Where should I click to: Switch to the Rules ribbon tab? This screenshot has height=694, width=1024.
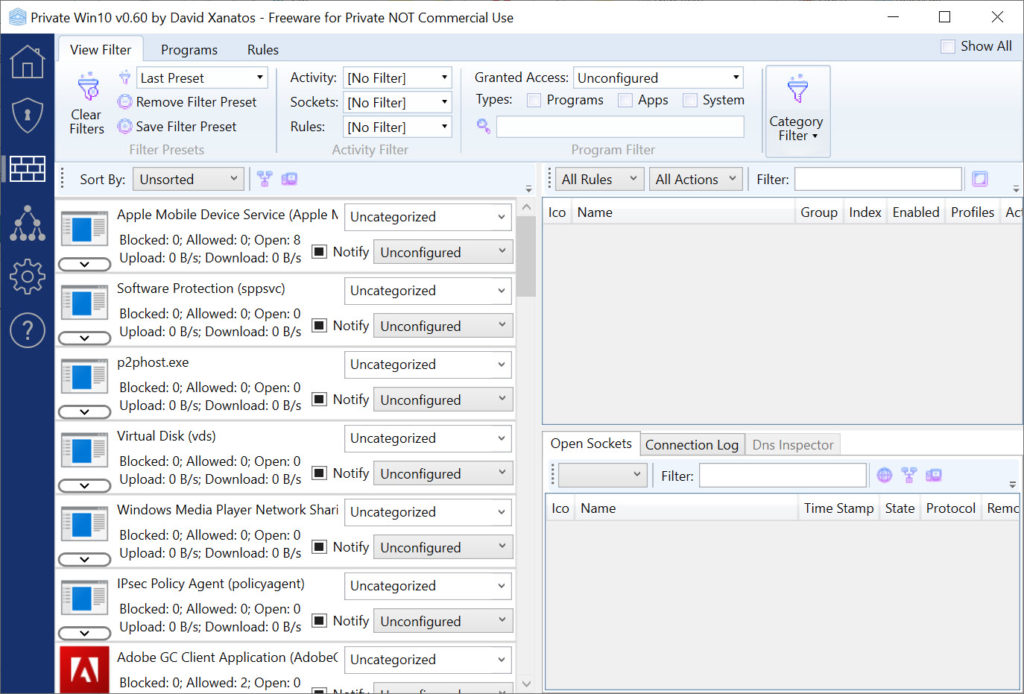(263, 50)
